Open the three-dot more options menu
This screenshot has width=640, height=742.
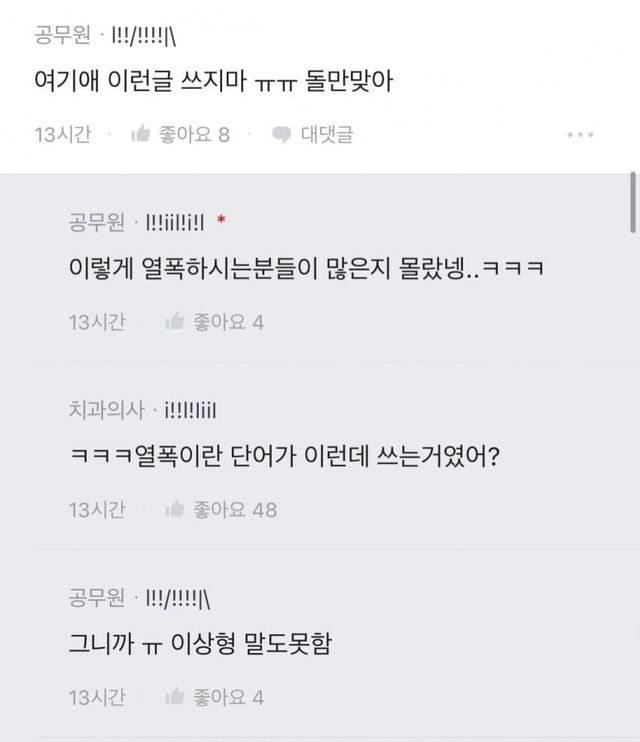[x=581, y=135]
